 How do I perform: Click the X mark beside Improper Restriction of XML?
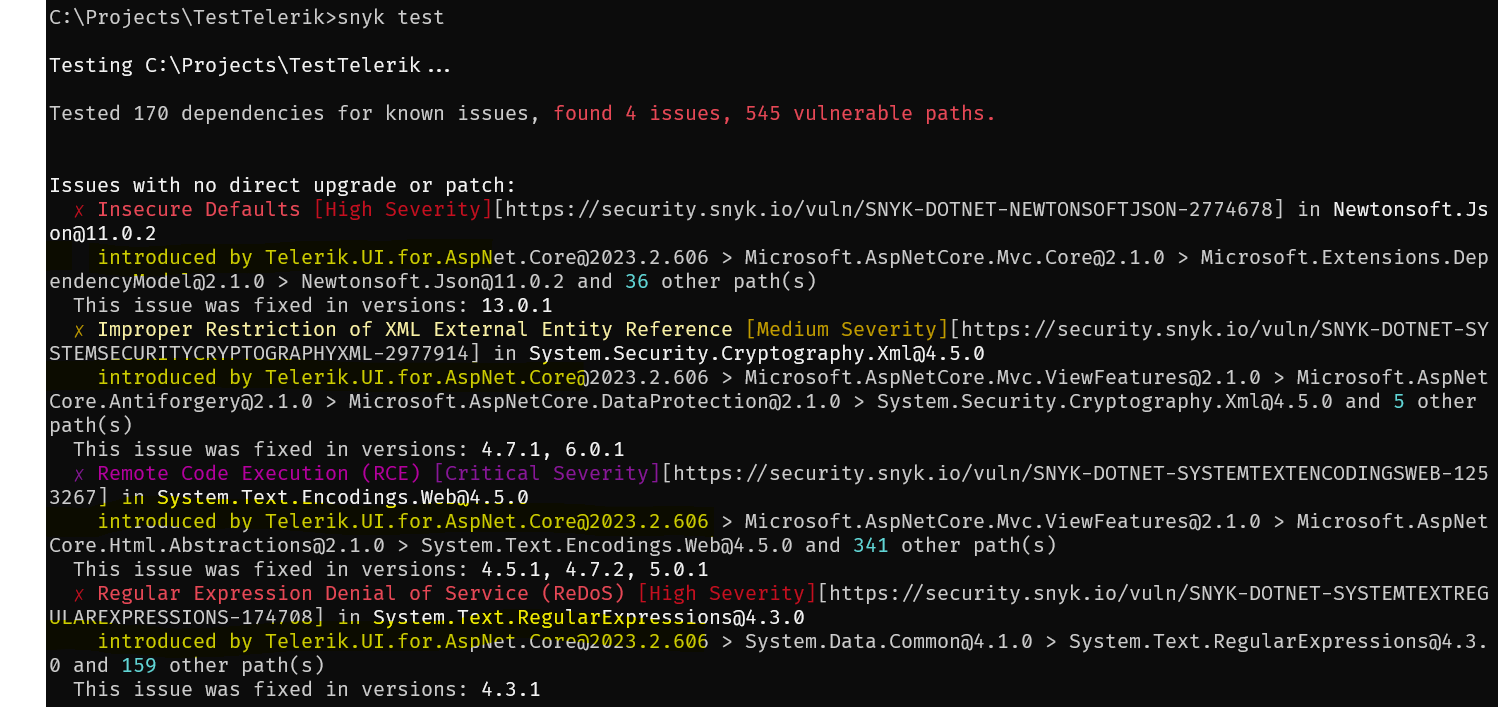click(79, 330)
